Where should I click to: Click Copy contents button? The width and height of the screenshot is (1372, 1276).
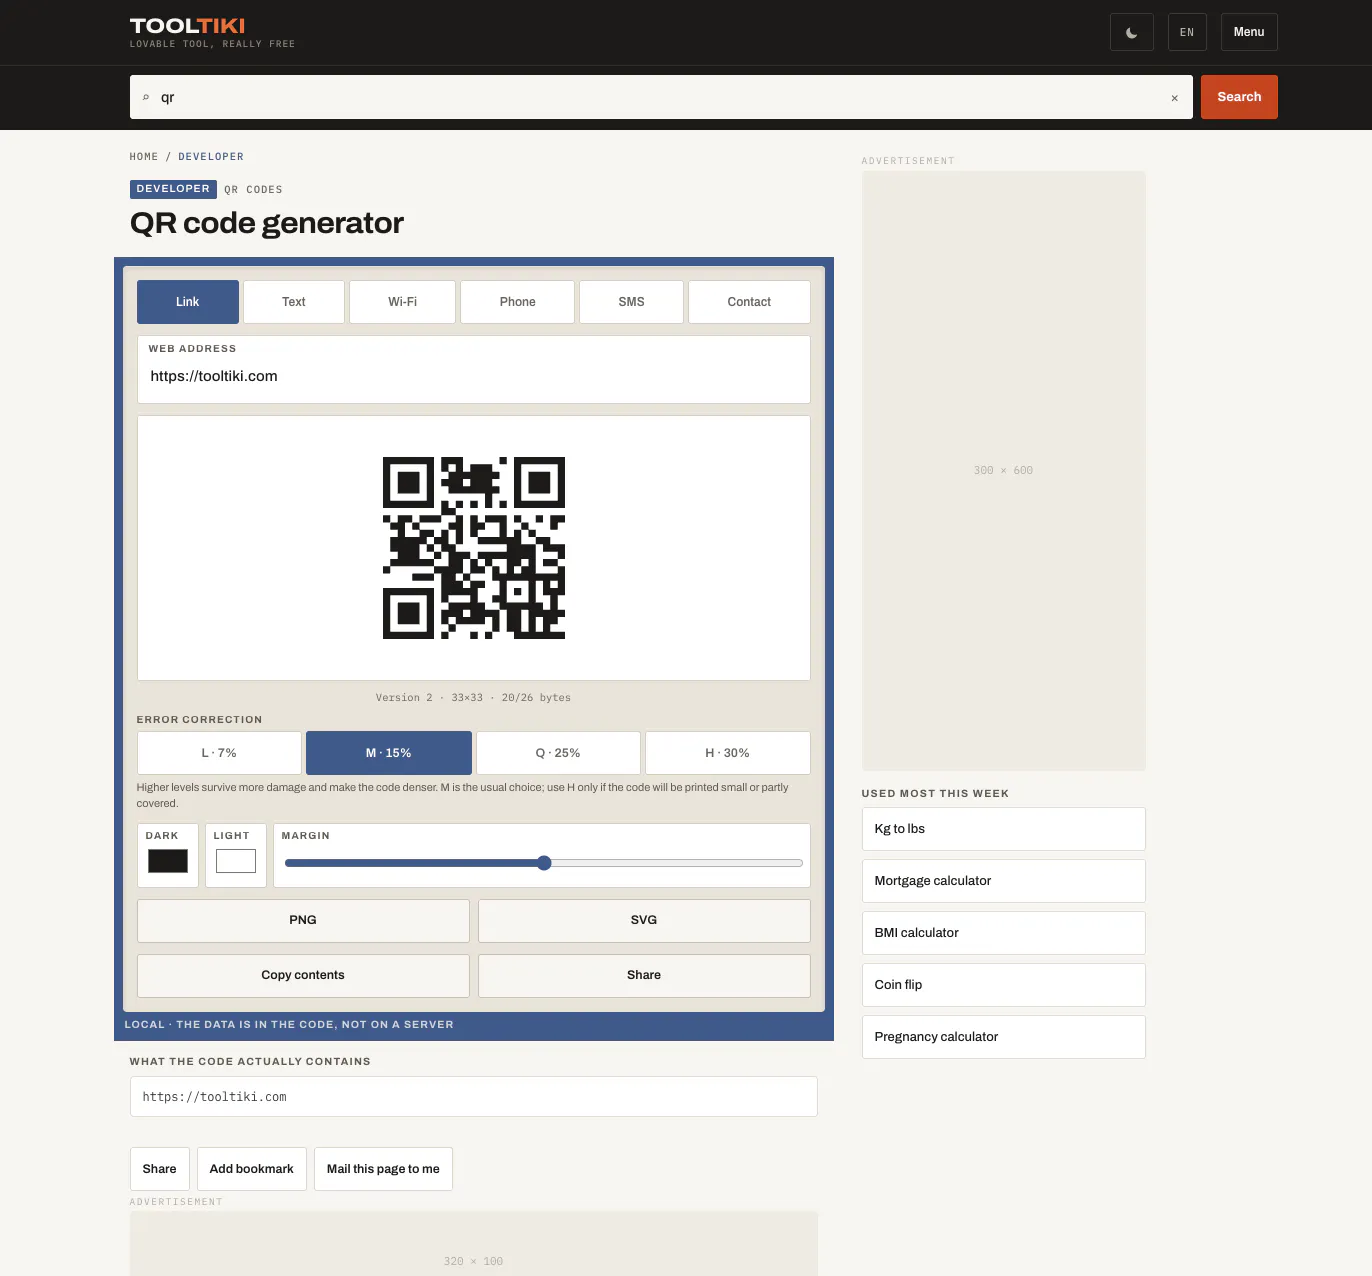coord(303,975)
